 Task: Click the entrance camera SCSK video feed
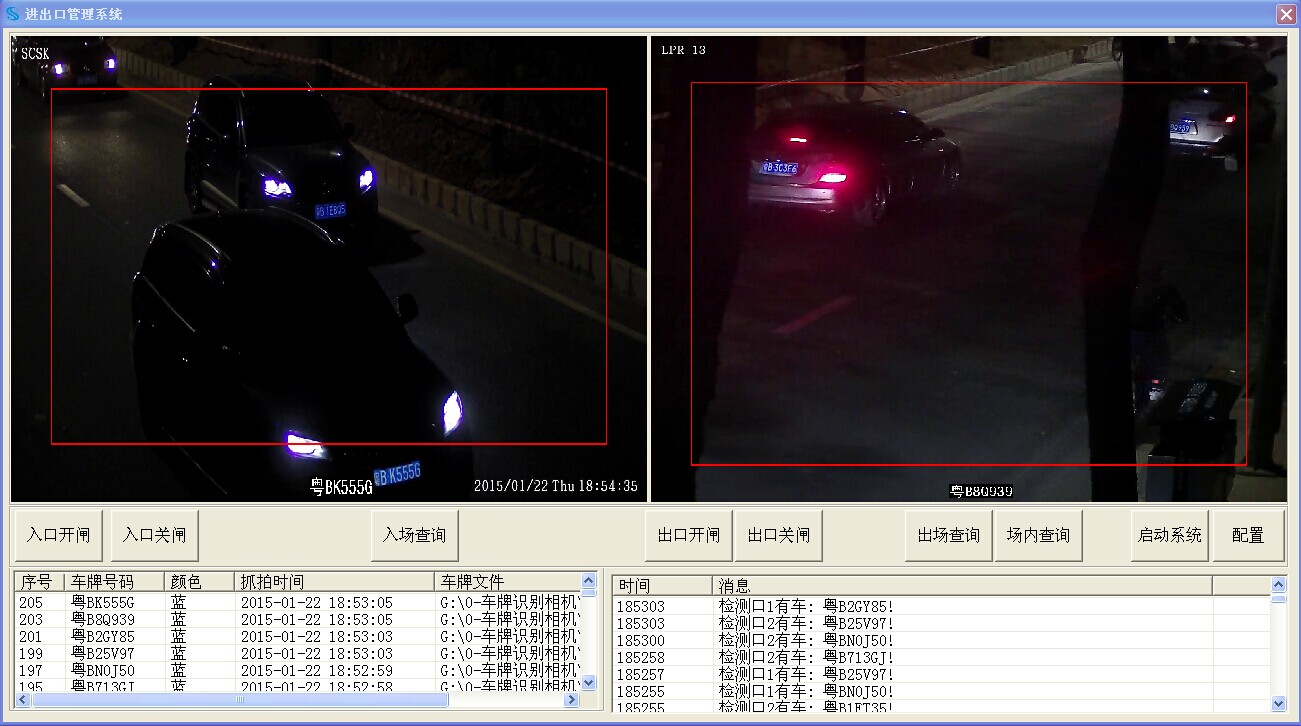click(x=329, y=268)
